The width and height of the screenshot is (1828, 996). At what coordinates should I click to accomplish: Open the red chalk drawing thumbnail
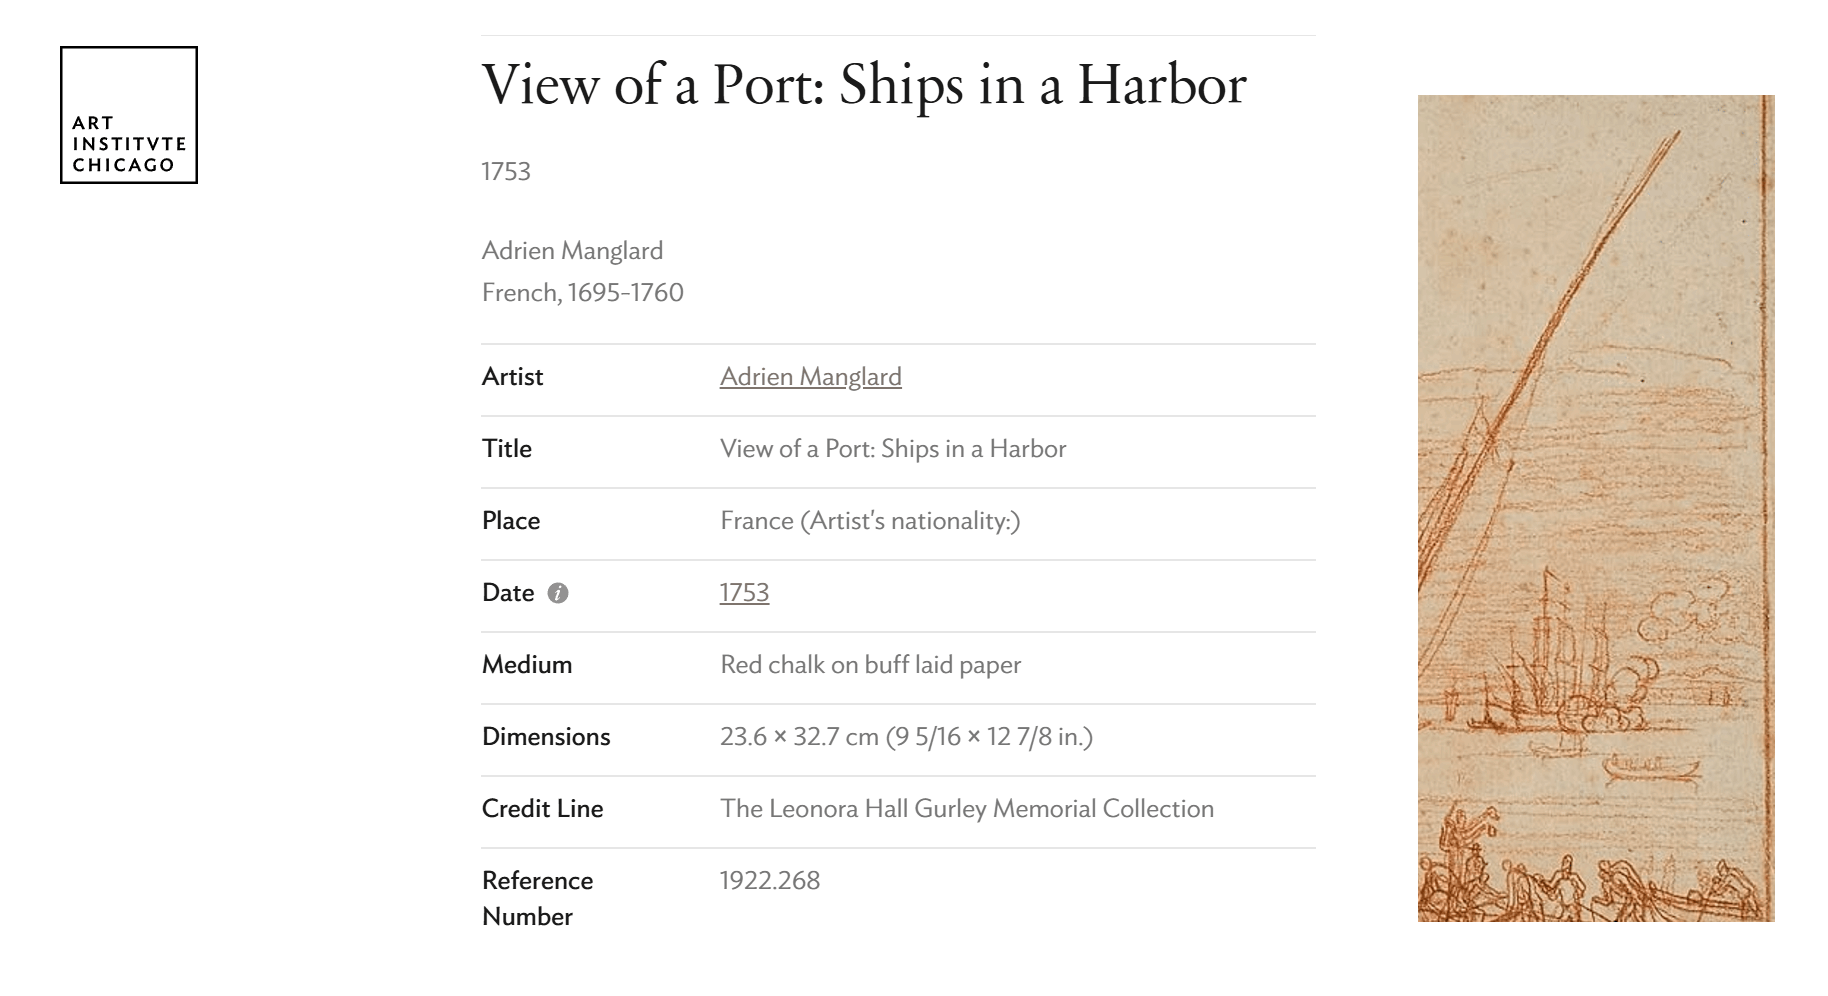(1595, 508)
